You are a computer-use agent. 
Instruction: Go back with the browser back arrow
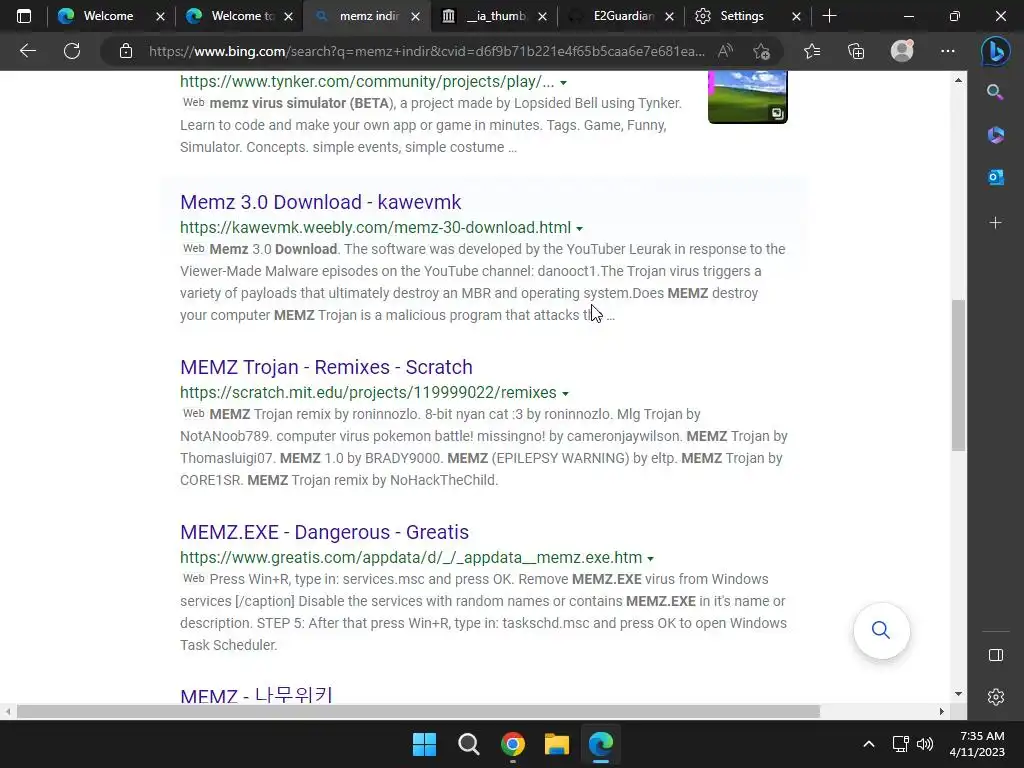coord(27,51)
